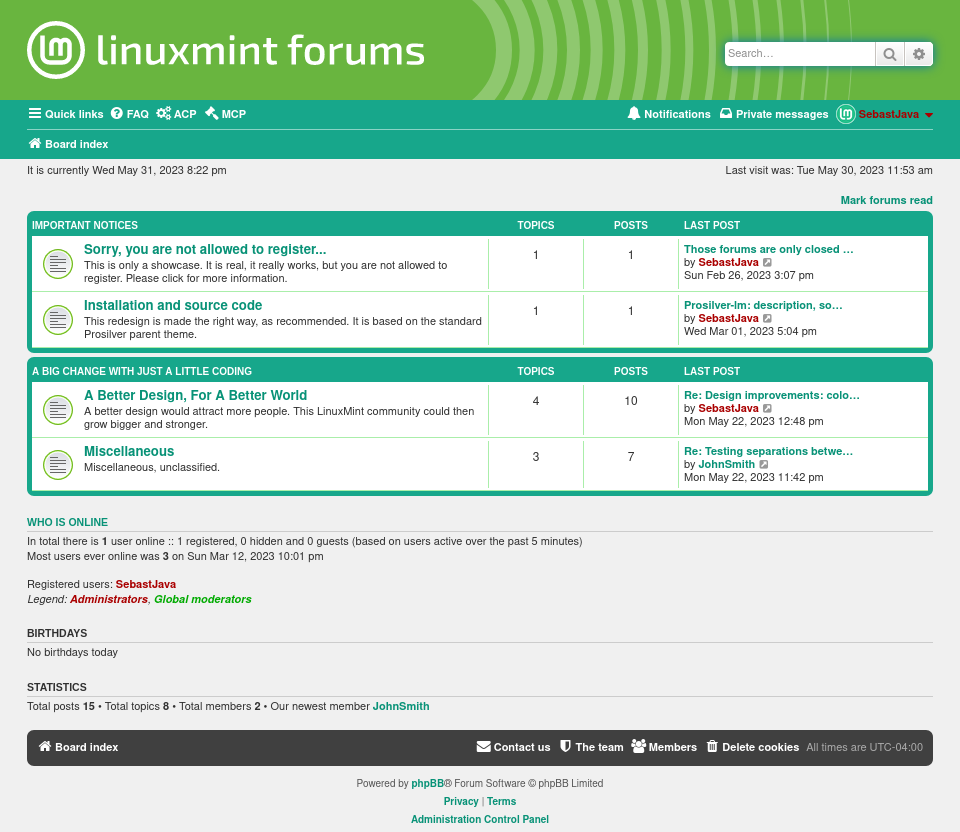The image size is (960, 832).
Task: Click the 'linuxmint forums' title text
Action: coord(261,50)
